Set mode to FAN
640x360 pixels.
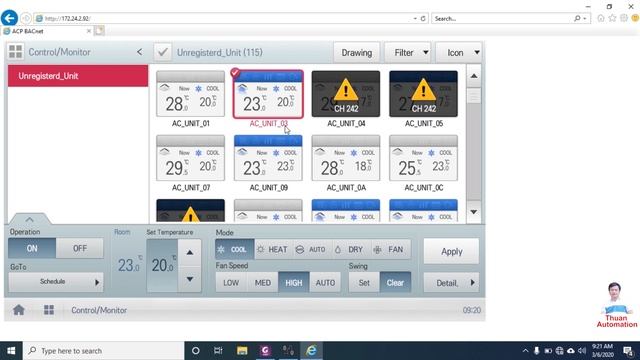point(390,249)
